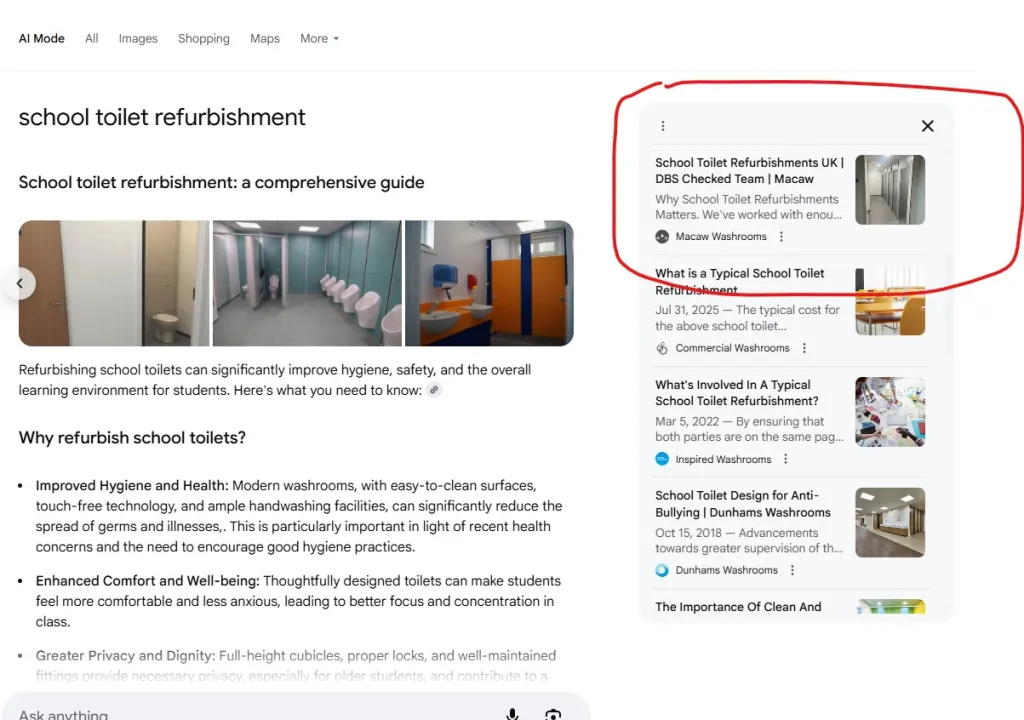Show the previous image with the left arrow

tap(20, 283)
